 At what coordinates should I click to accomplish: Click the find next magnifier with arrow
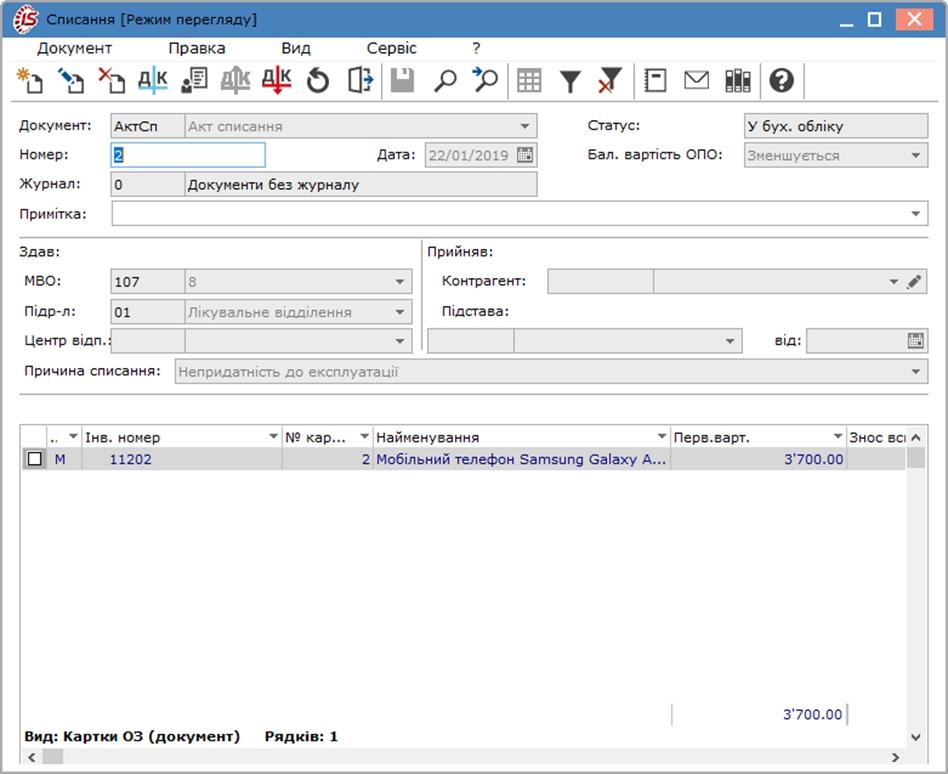(x=485, y=80)
